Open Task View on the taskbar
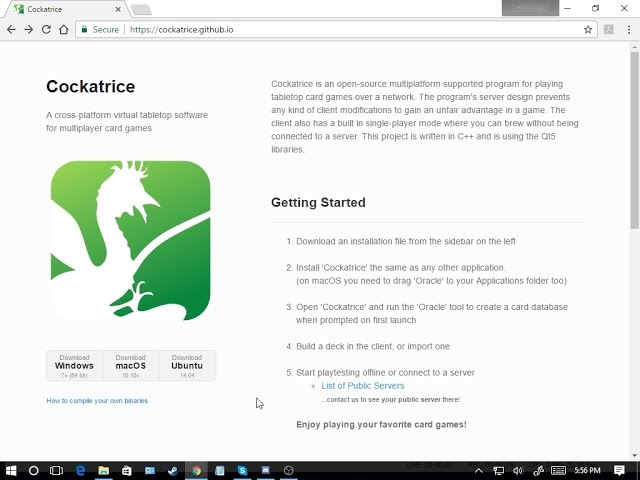 (56, 471)
